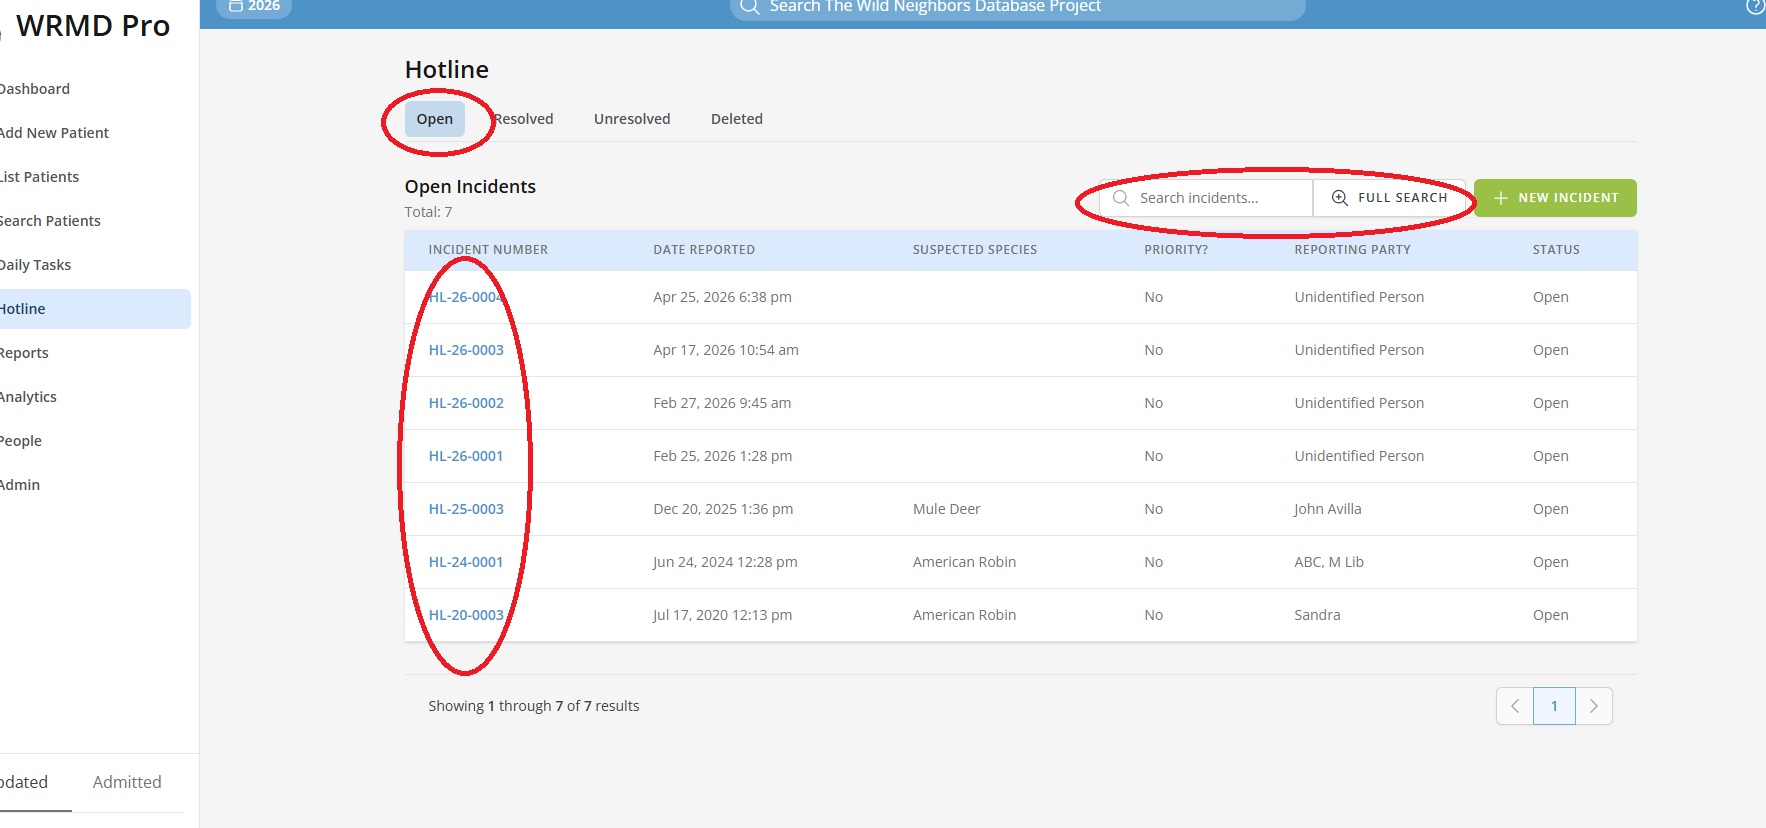Screen dimensions: 1766x828
Task: Click the PRIORITY? column header
Action: tap(1176, 250)
